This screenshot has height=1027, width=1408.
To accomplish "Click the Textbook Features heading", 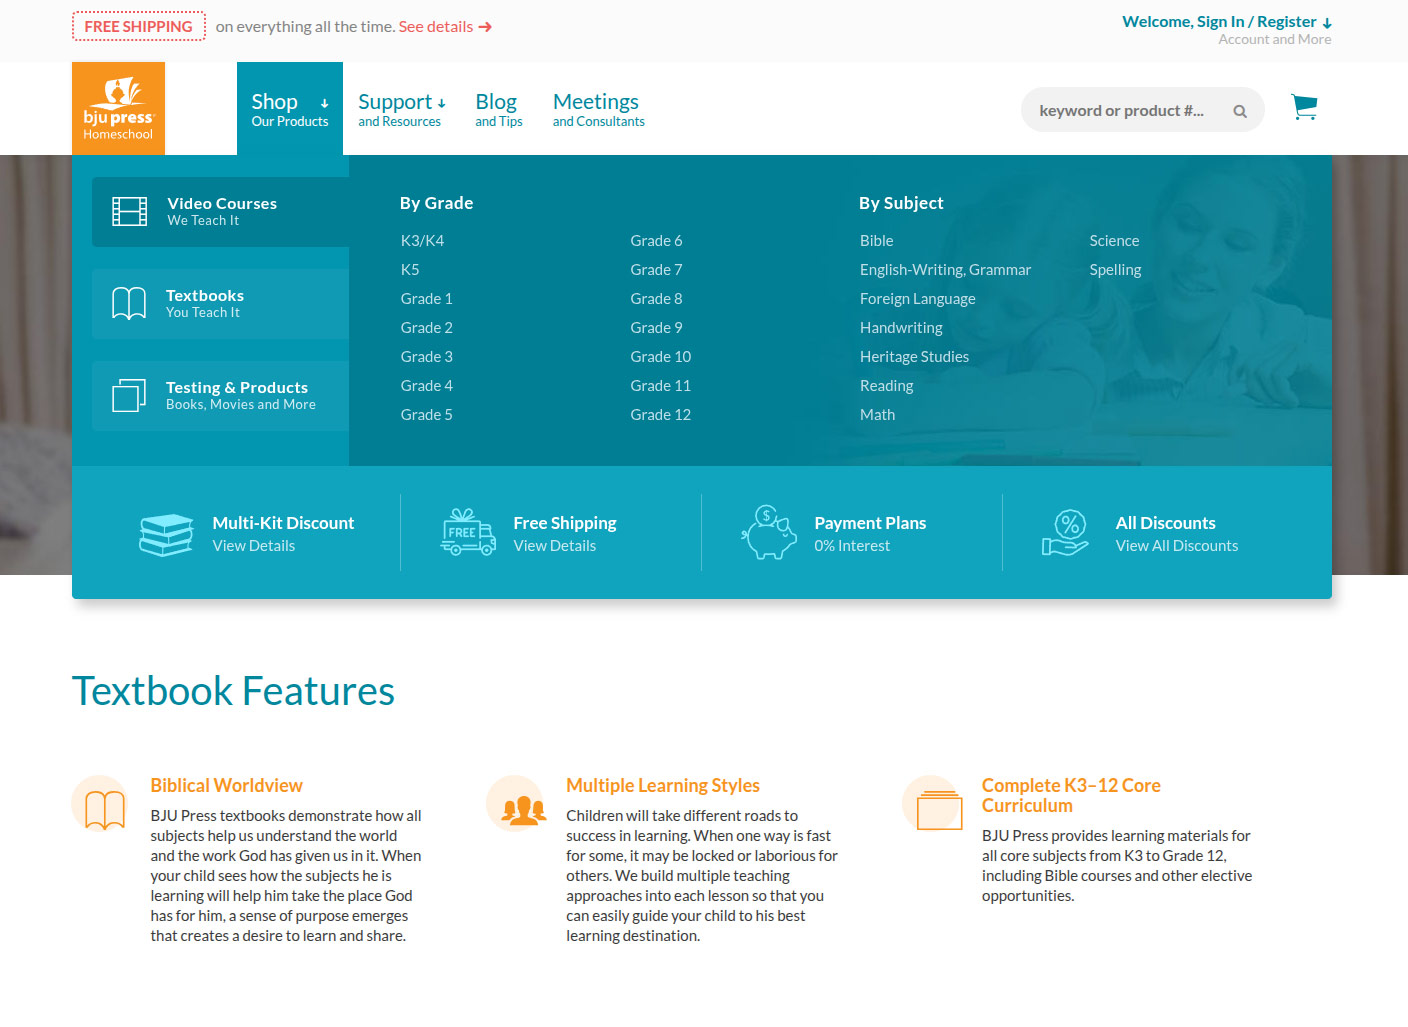I will coord(233,691).
